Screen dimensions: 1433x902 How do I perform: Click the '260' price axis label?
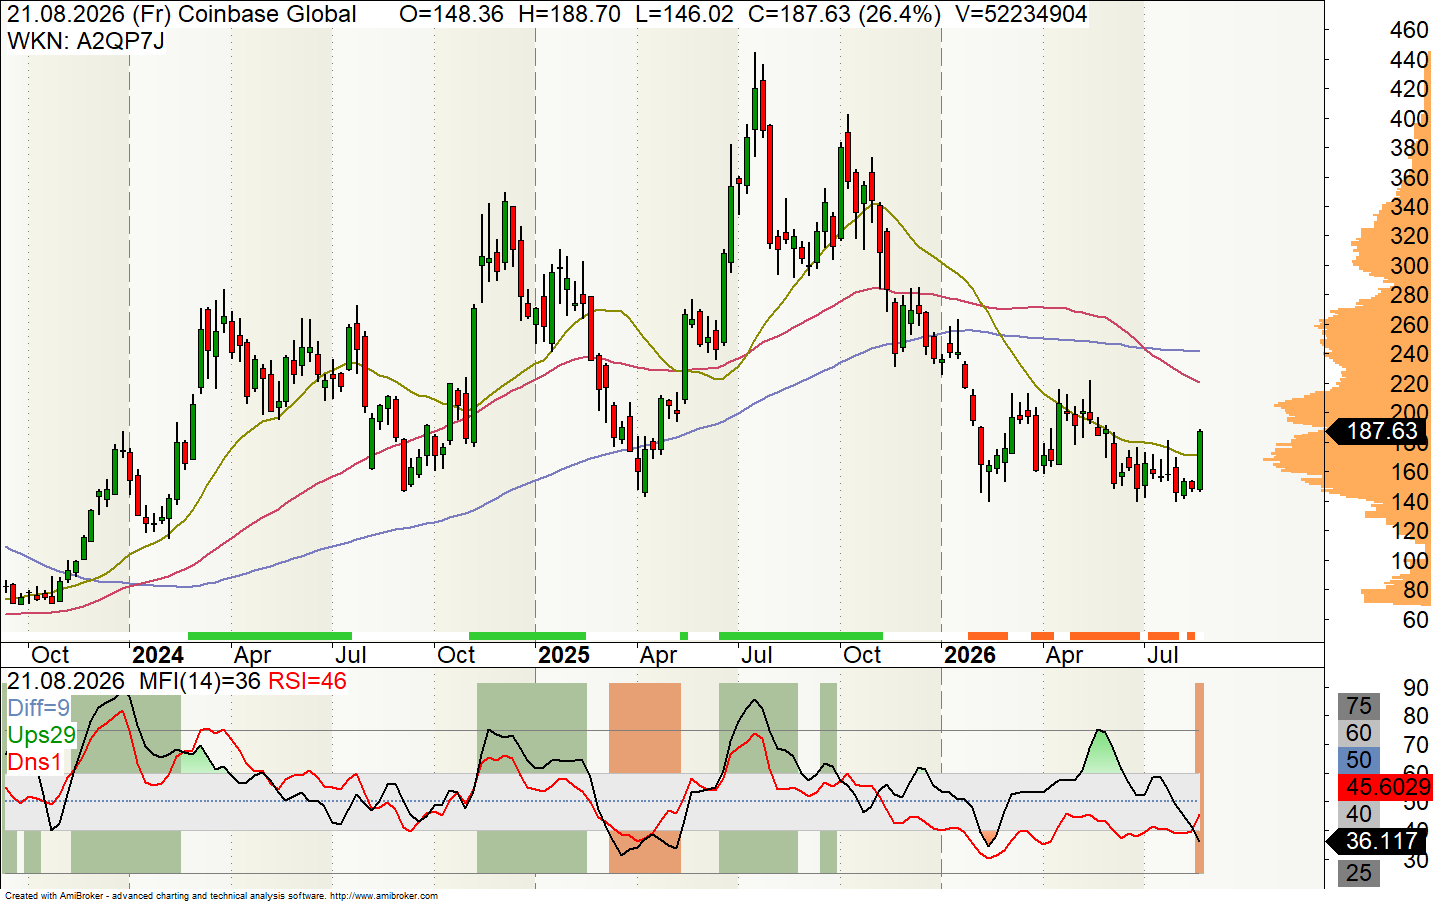[1409, 325]
